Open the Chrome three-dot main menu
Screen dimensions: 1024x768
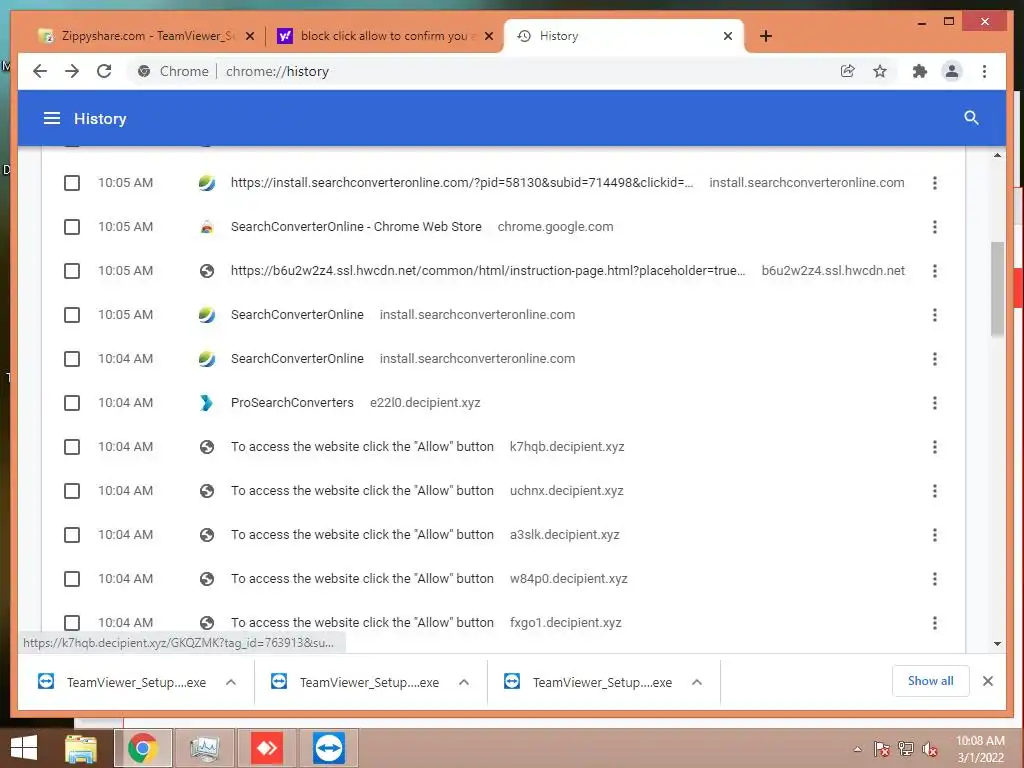pyautogui.click(x=984, y=71)
